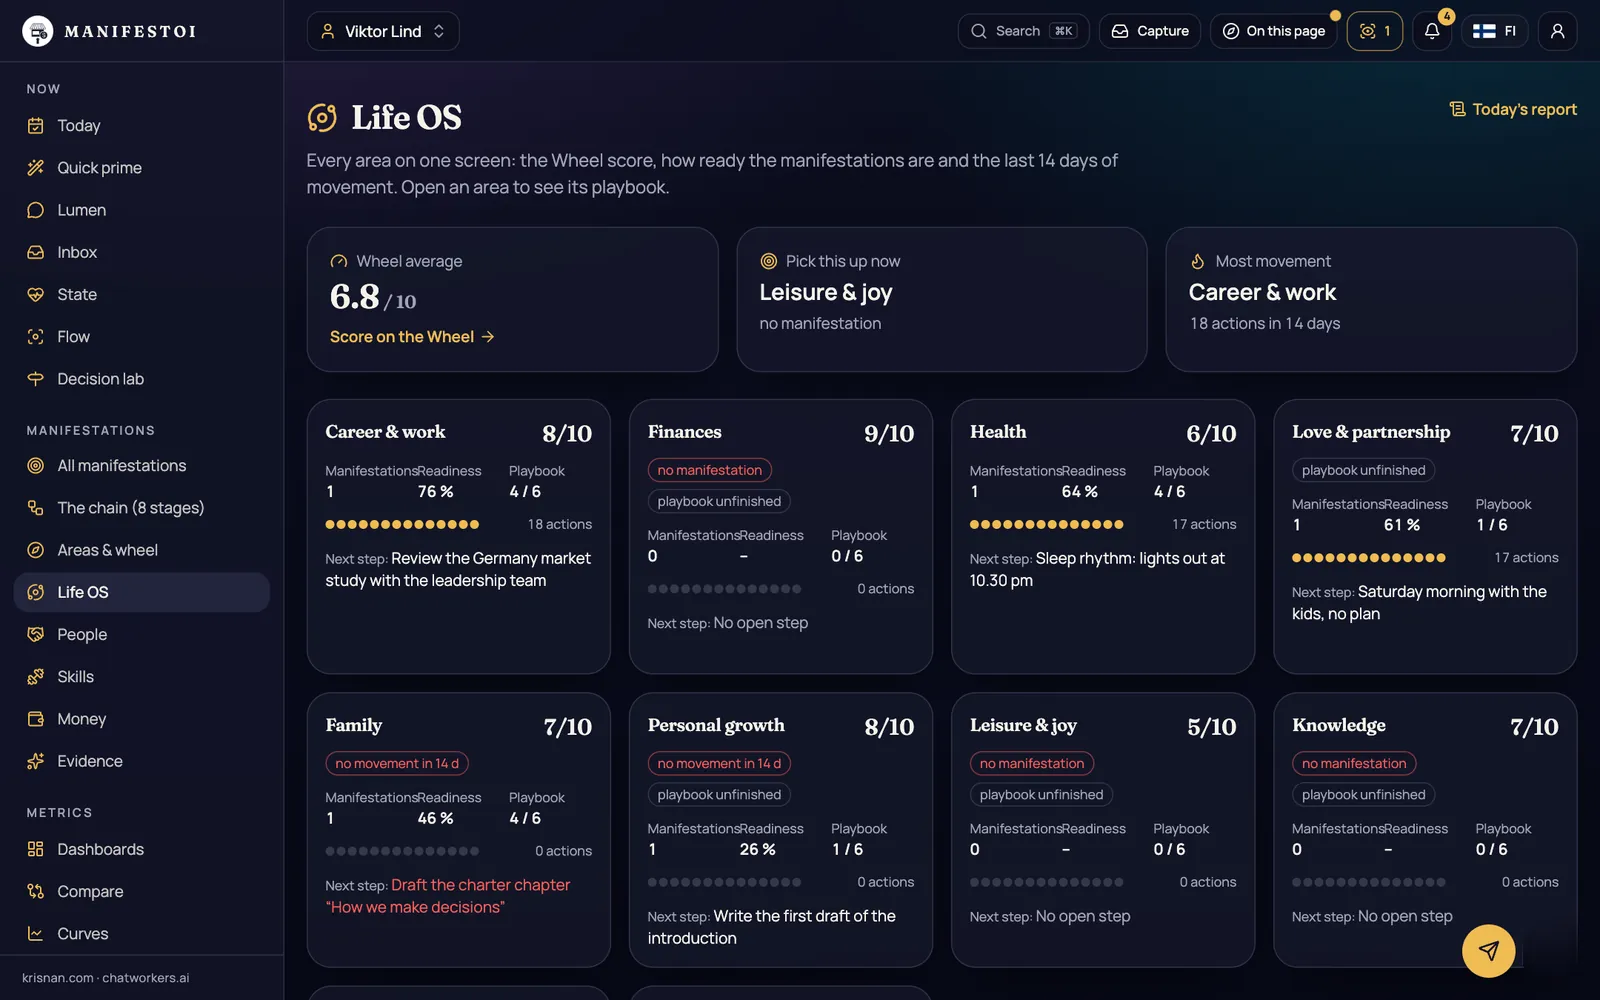This screenshot has width=1600, height=1000.
Task: Open the FI language selector
Action: coord(1494,31)
